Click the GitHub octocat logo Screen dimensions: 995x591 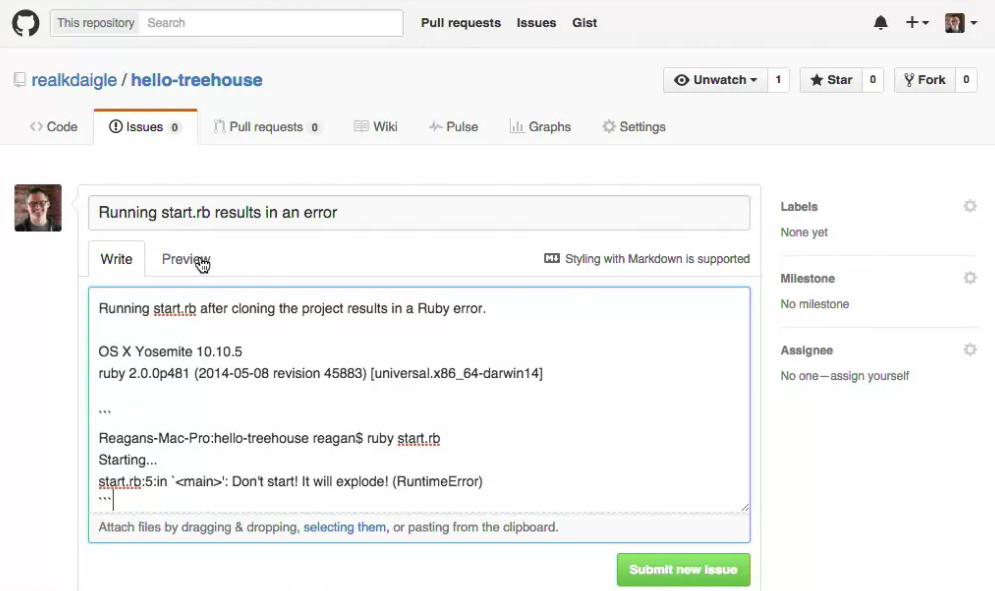pos(25,23)
